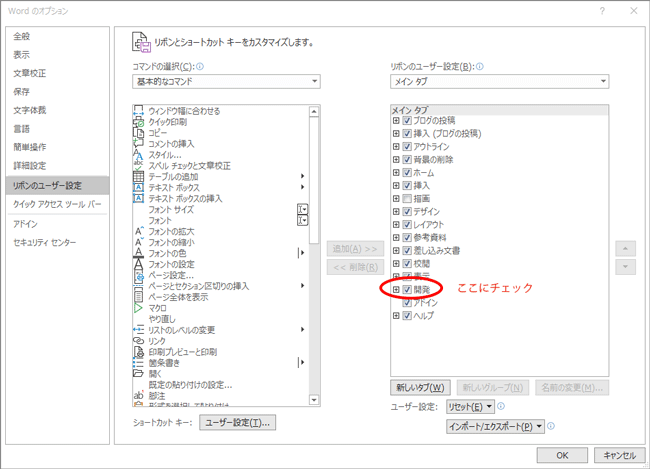
Task: Expand the 開発 tree node
Action: 396,289
